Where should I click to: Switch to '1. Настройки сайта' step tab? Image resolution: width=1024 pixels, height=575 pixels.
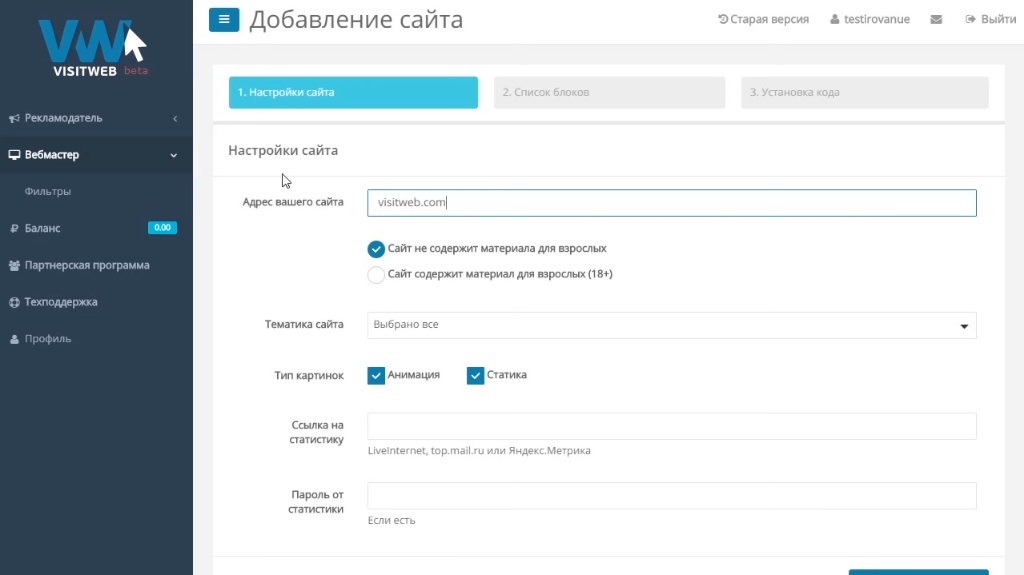coord(353,92)
